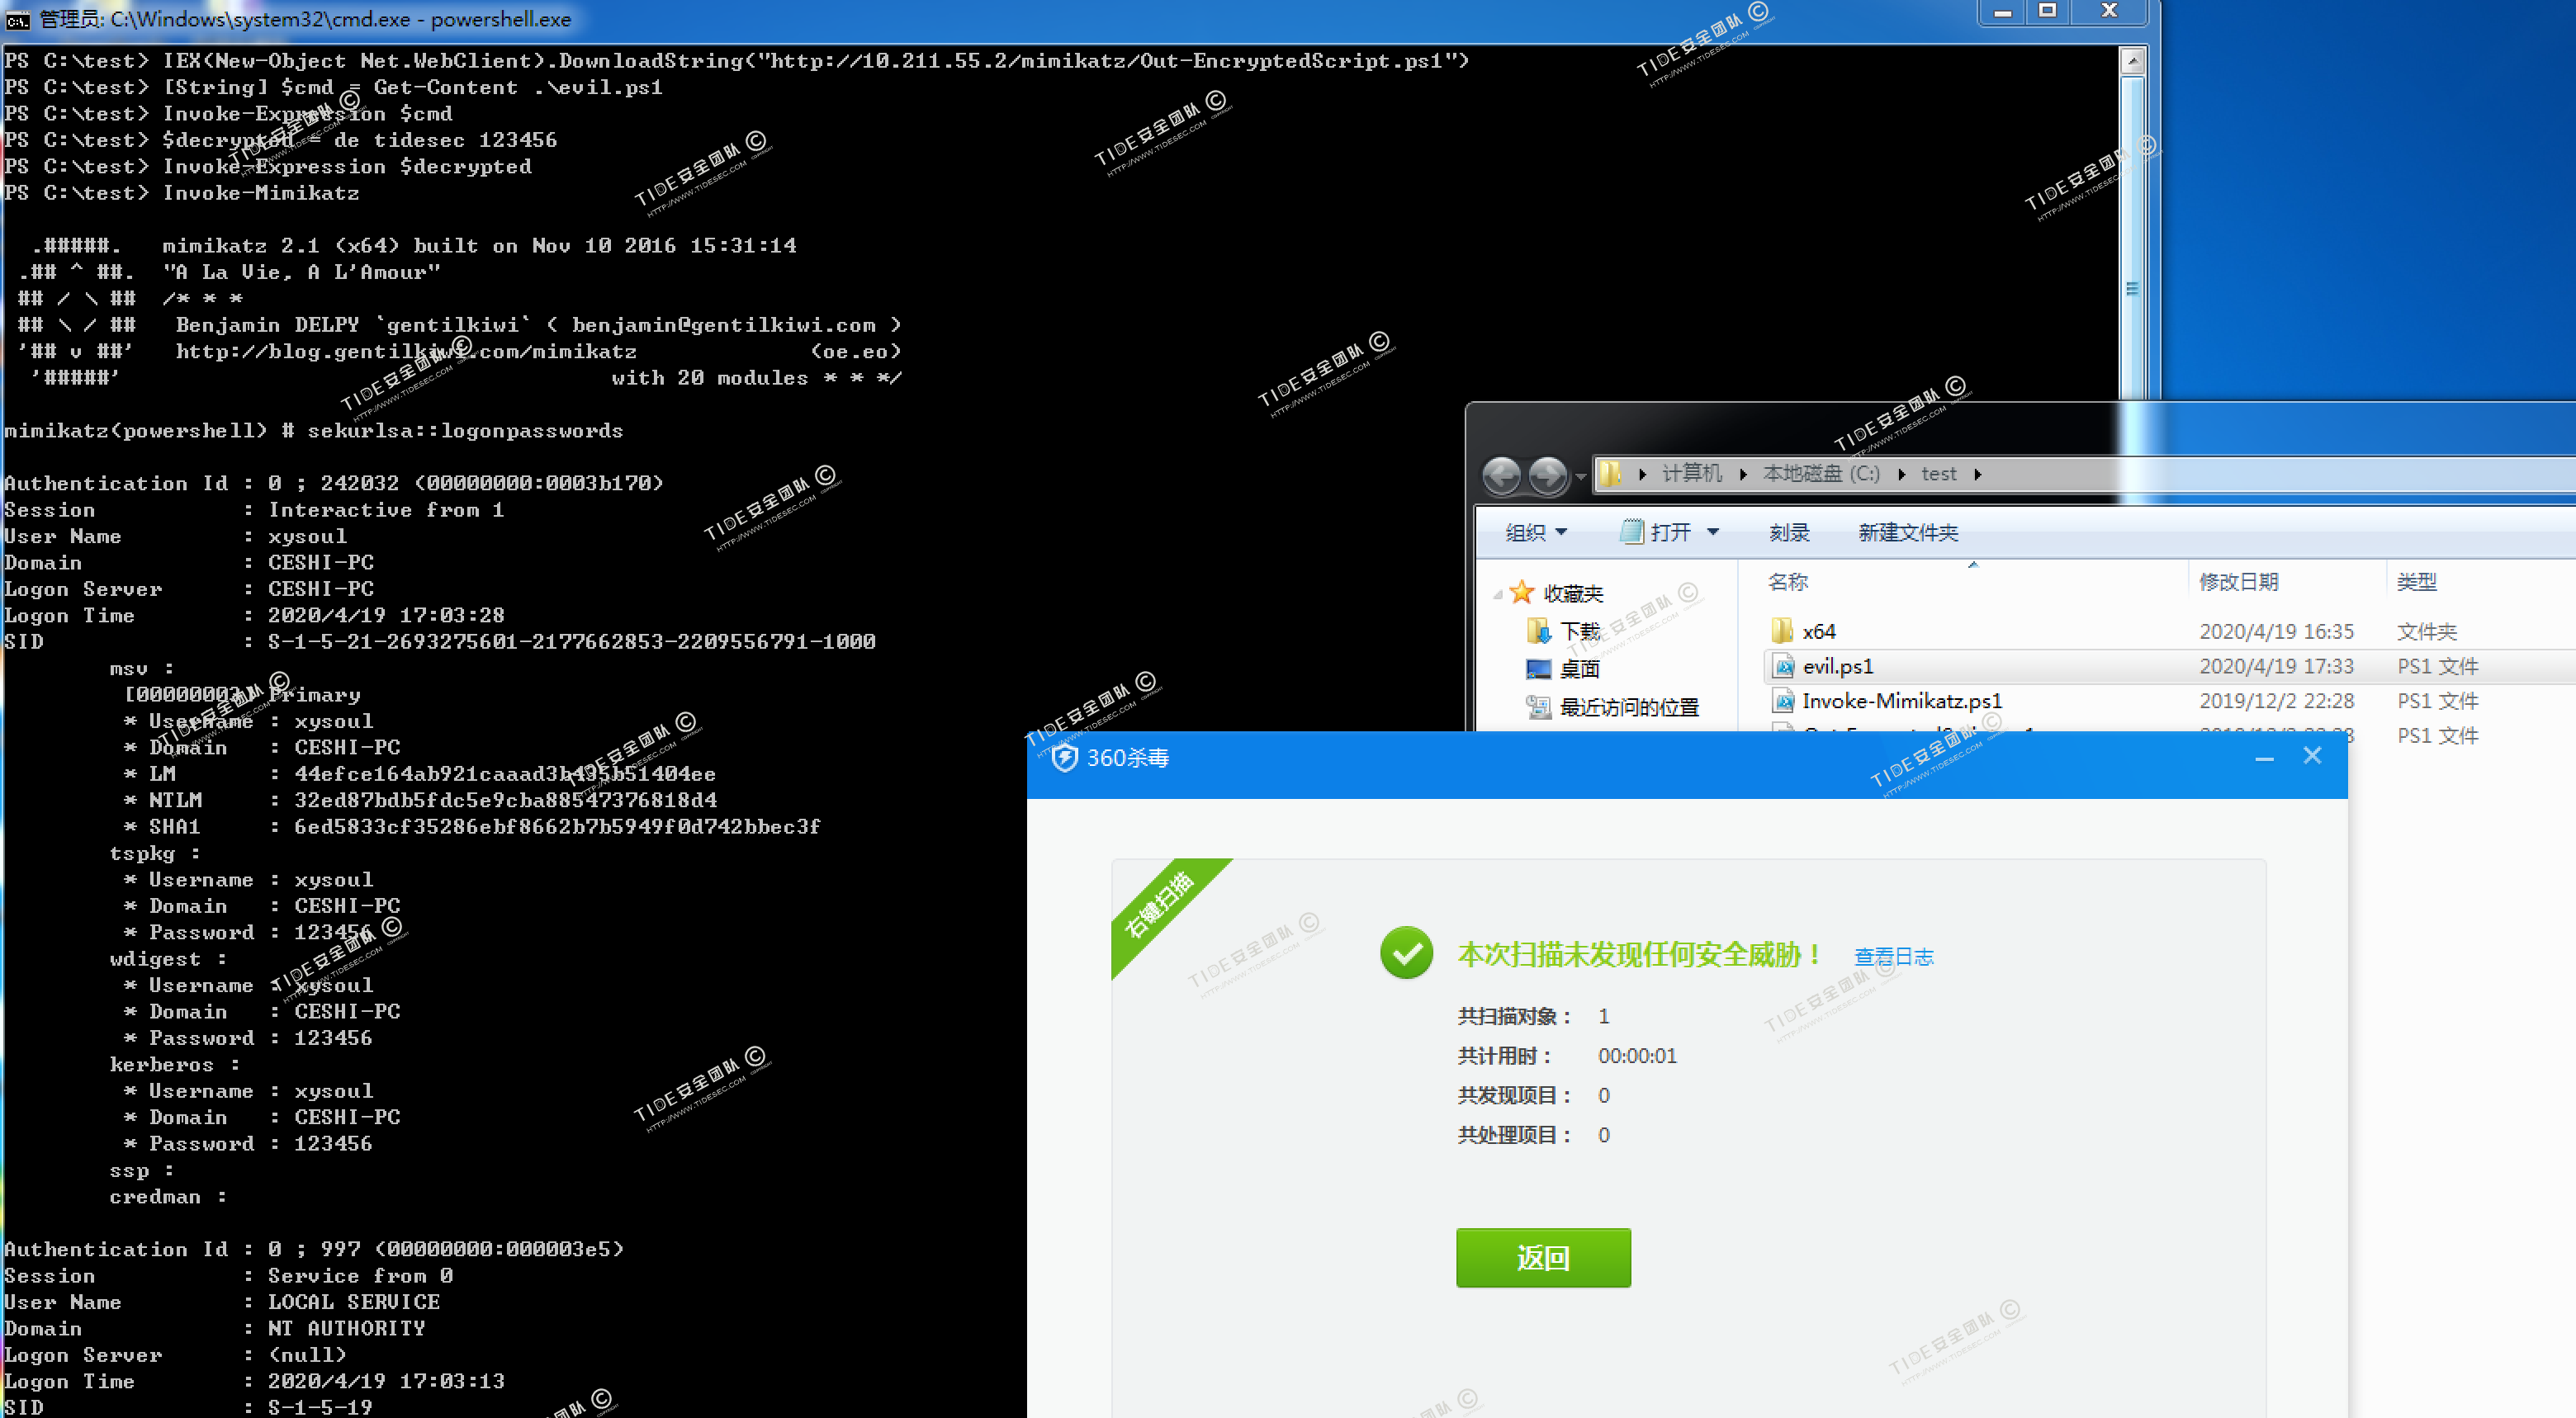Select the Invoke-Mimikatz.ps1 file icon
This screenshot has width=2576, height=1418.
pyautogui.click(x=1782, y=701)
